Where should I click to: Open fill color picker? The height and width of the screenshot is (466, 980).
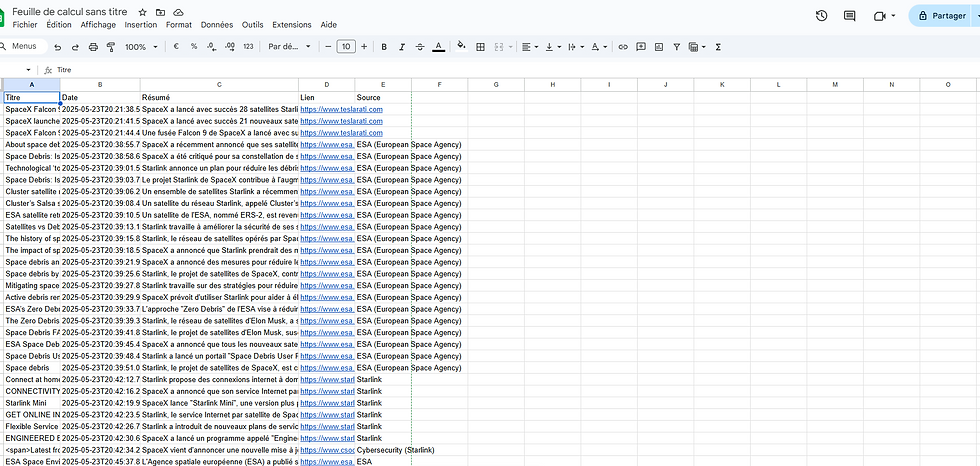(462, 46)
